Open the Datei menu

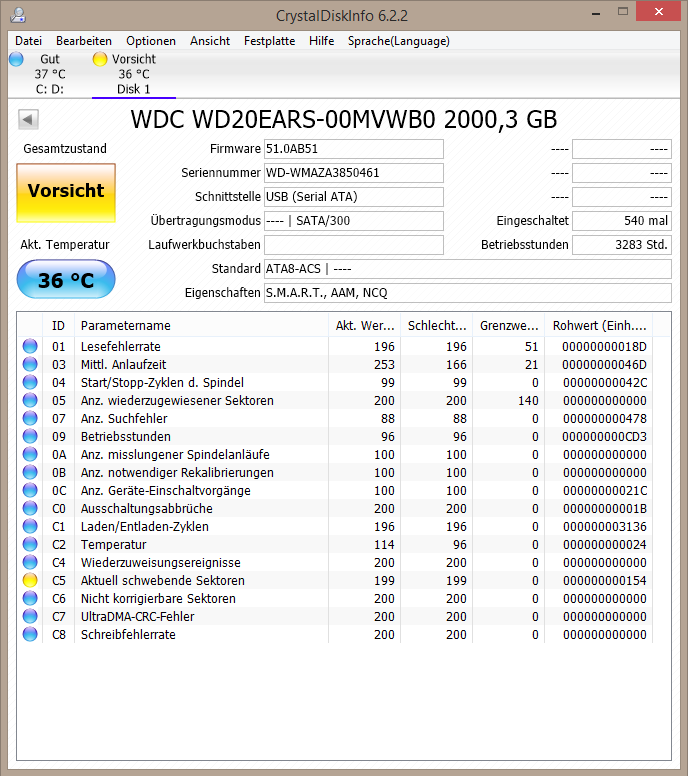[x=28, y=41]
